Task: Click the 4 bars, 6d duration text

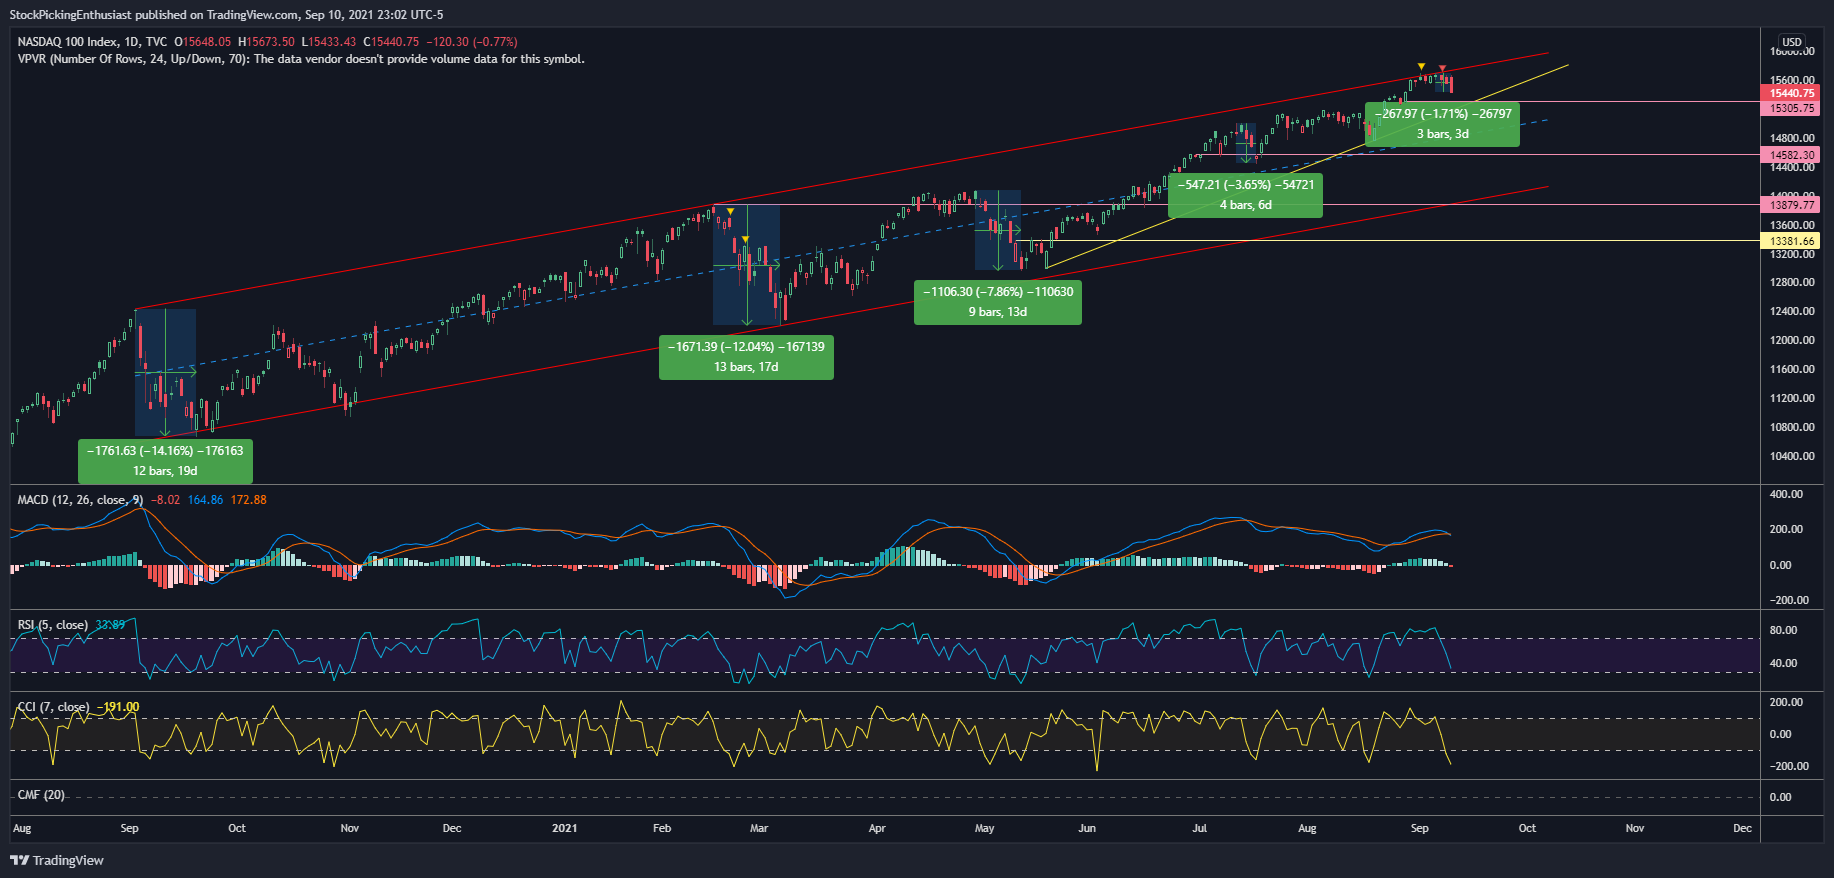Action: pos(1246,205)
